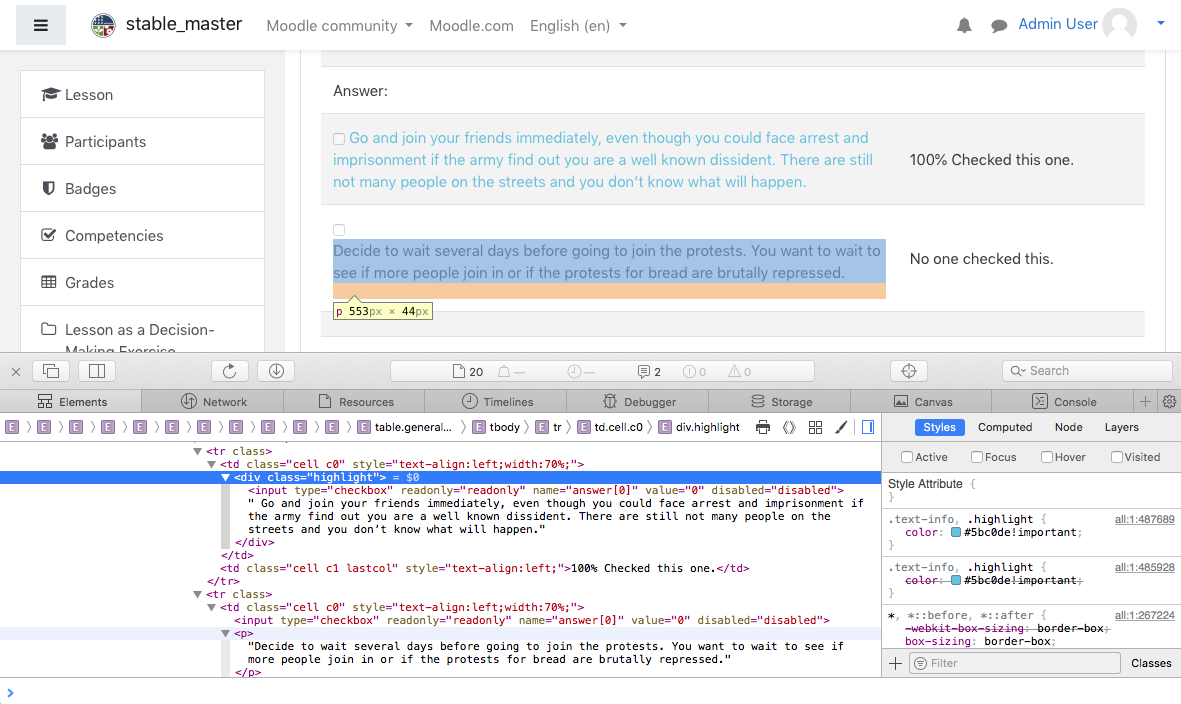Close the Web Inspector panel

pyautogui.click(x=16, y=371)
